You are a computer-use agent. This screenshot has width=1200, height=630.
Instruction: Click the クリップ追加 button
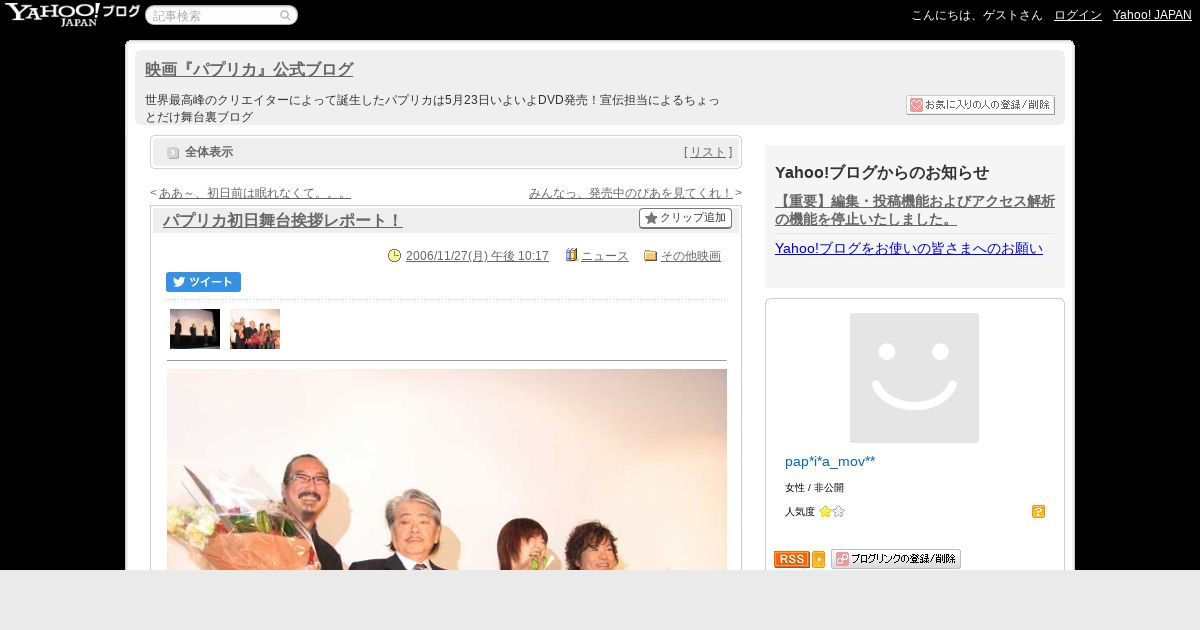(685, 218)
